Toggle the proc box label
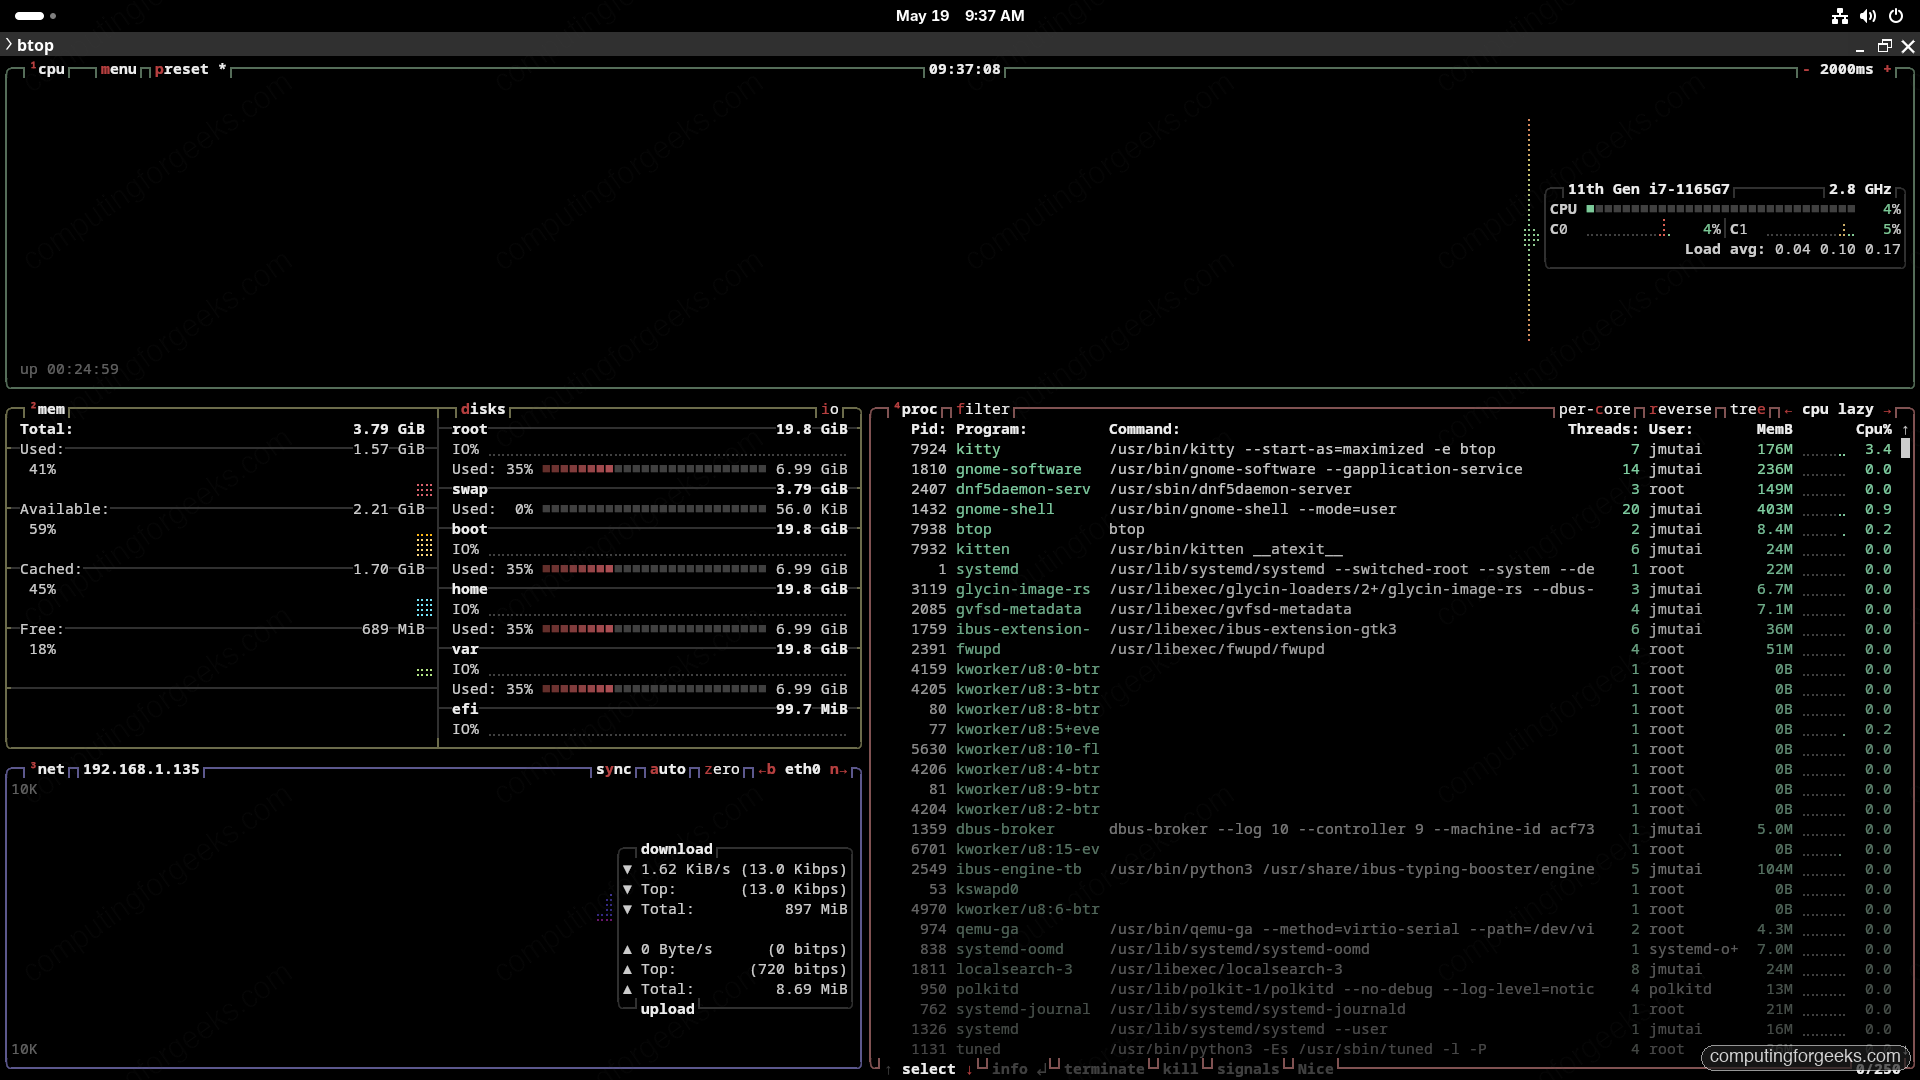Viewport: 1920px width, 1080px height. pos(916,409)
